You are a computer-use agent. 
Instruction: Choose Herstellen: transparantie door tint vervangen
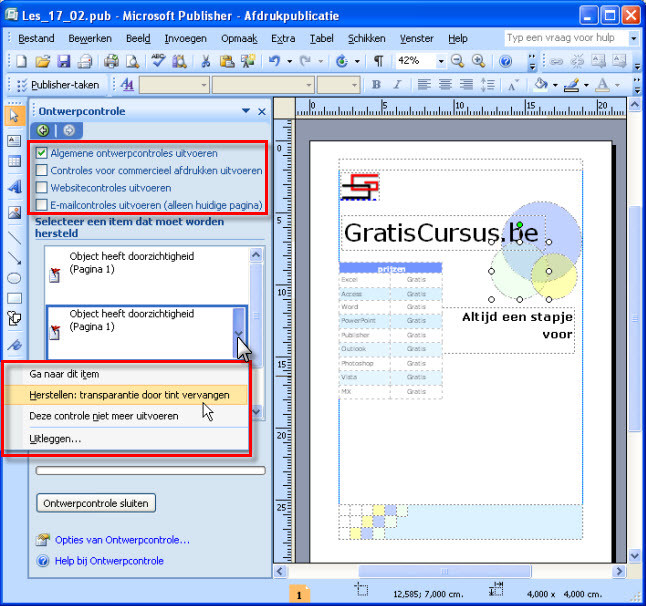(x=126, y=395)
